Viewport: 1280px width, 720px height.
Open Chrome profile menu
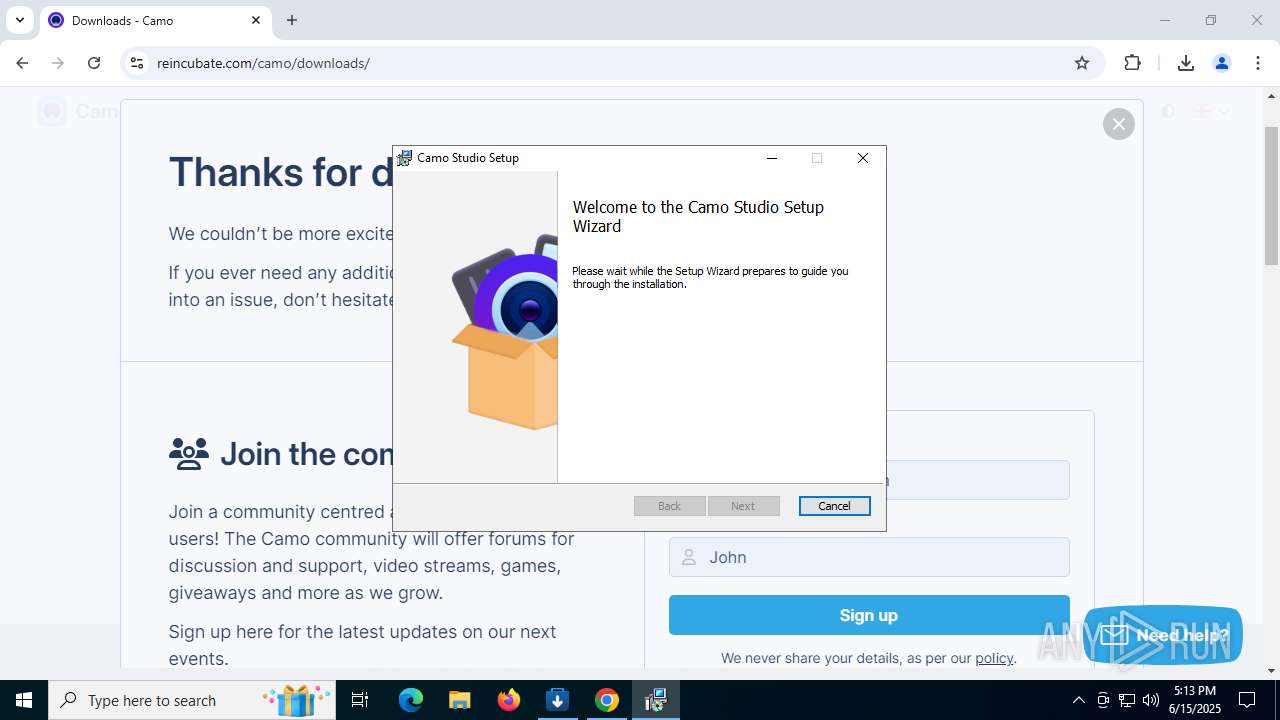click(1221, 63)
